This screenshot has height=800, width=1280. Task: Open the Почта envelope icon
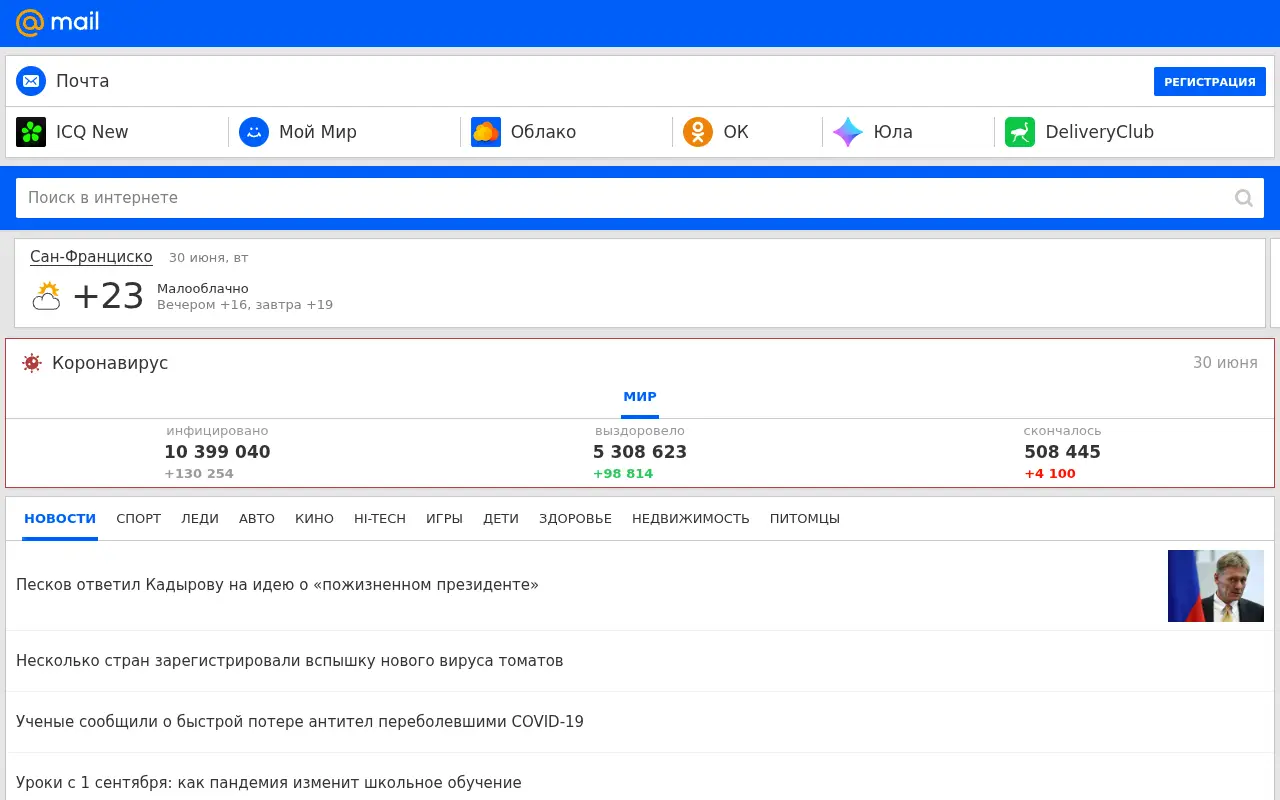pyautogui.click(x=31, y=81)
